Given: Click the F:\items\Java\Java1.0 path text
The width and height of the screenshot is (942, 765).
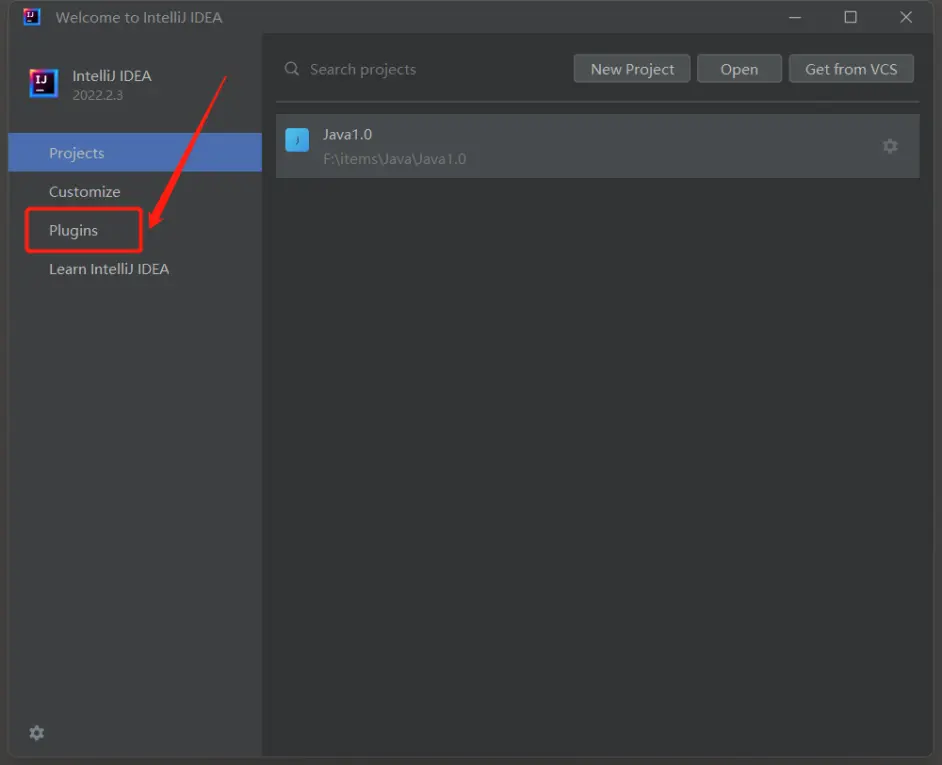Looking at the screenshot, I should coord(394,159).
